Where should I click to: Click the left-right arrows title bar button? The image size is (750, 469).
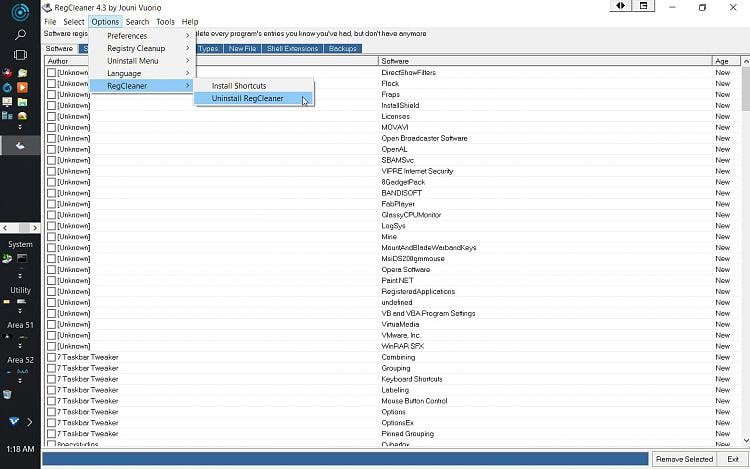(620, 6)
